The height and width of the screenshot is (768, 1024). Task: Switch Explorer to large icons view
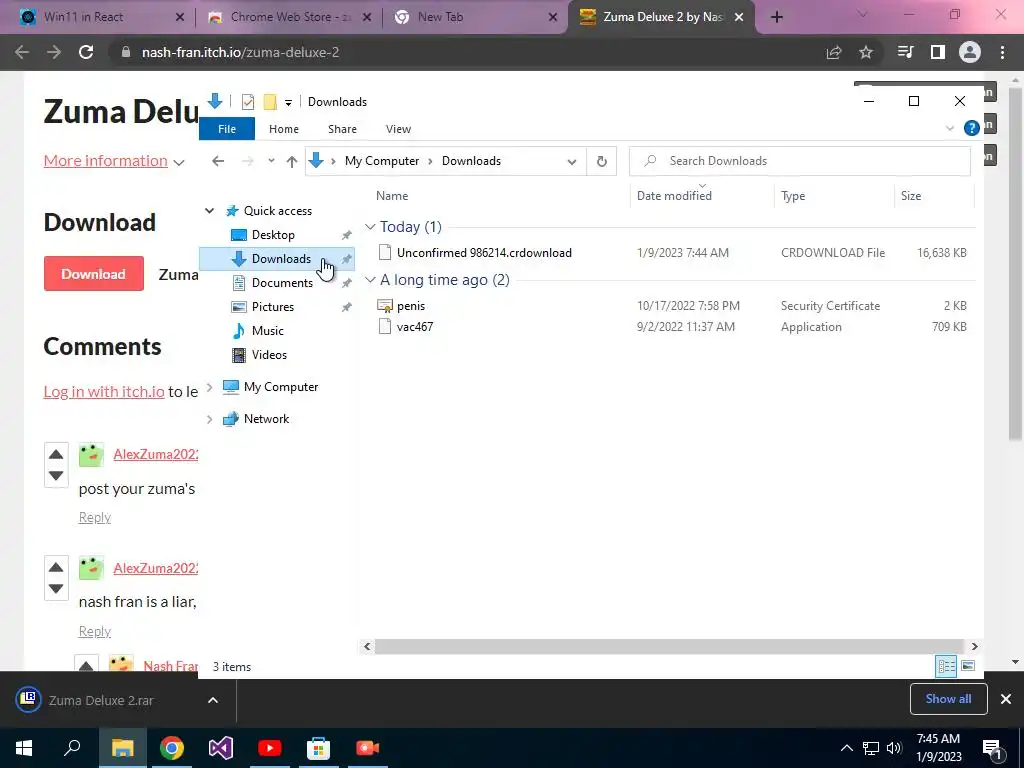968,666
